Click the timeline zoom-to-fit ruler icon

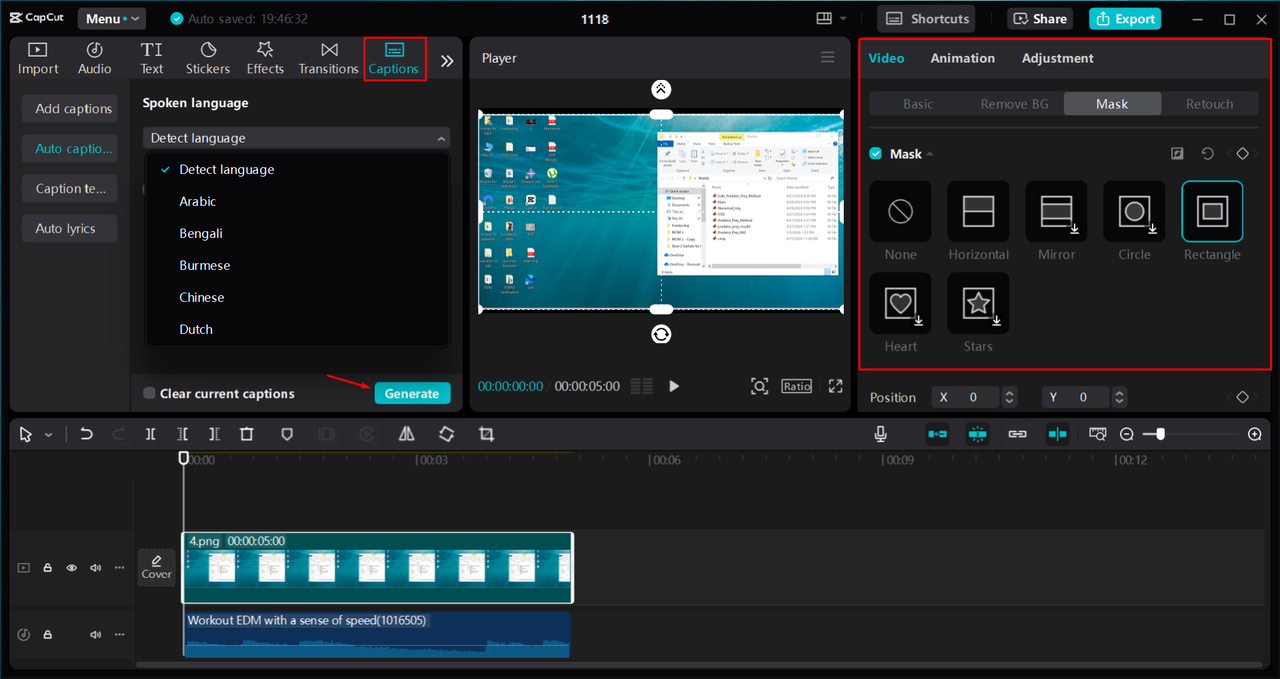pos(1098,434)
